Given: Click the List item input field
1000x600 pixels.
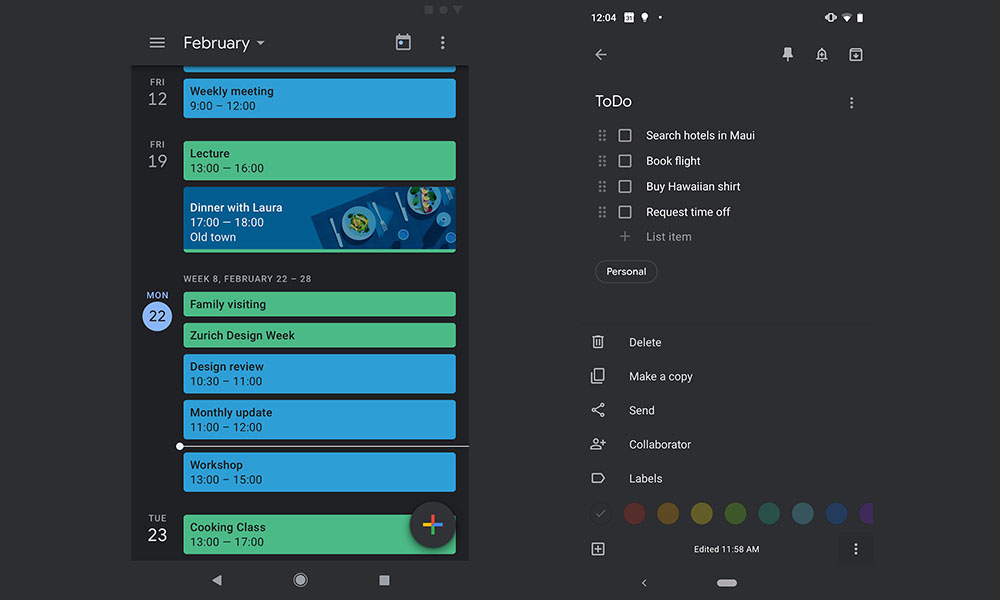Looking at the screenshot, I should tap(669, 237).
